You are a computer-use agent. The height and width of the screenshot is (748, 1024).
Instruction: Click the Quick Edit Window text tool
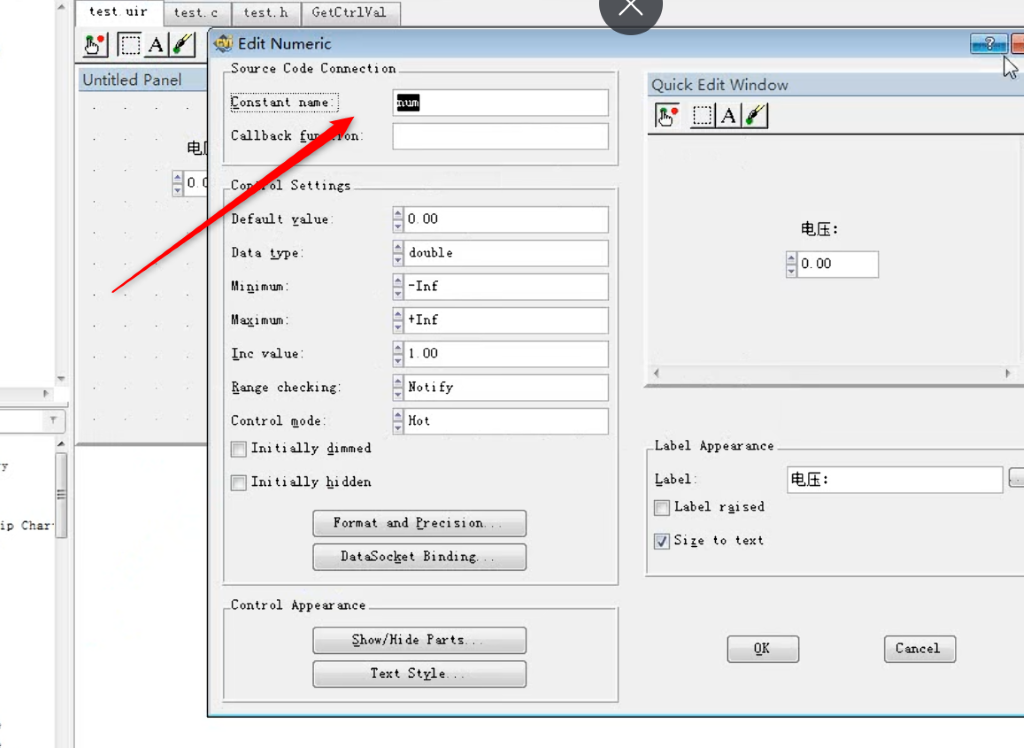728,115
